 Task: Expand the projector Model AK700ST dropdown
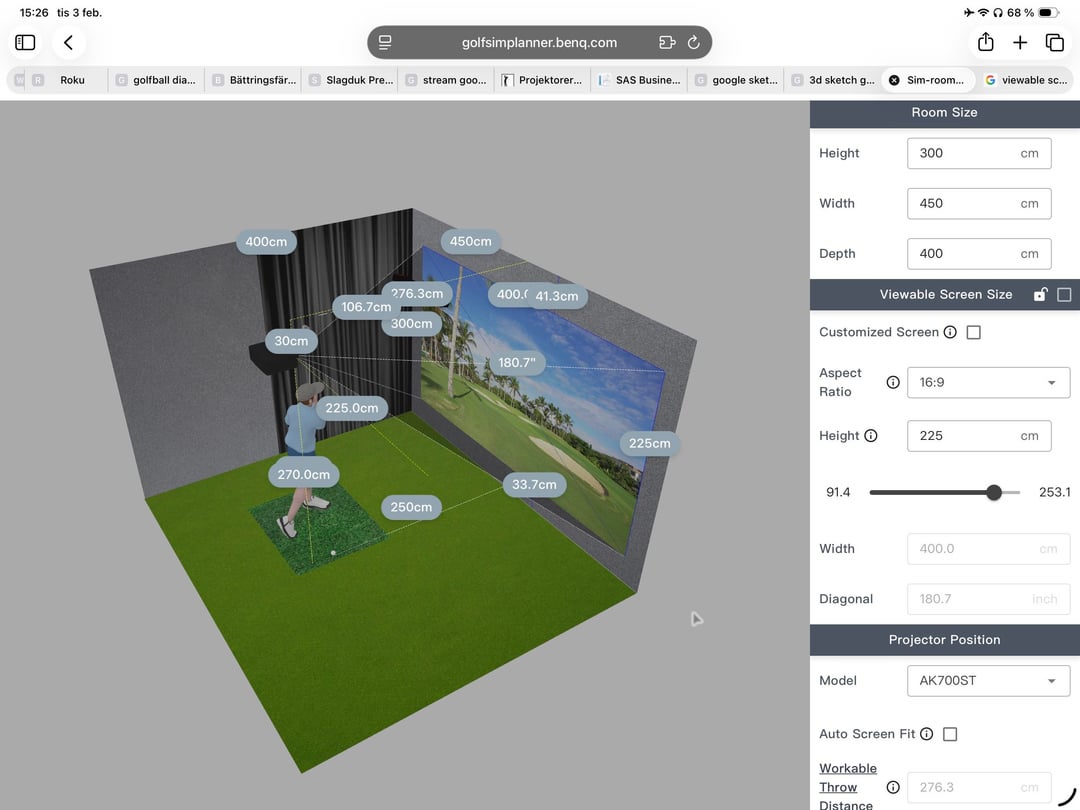tap(988, 681)
